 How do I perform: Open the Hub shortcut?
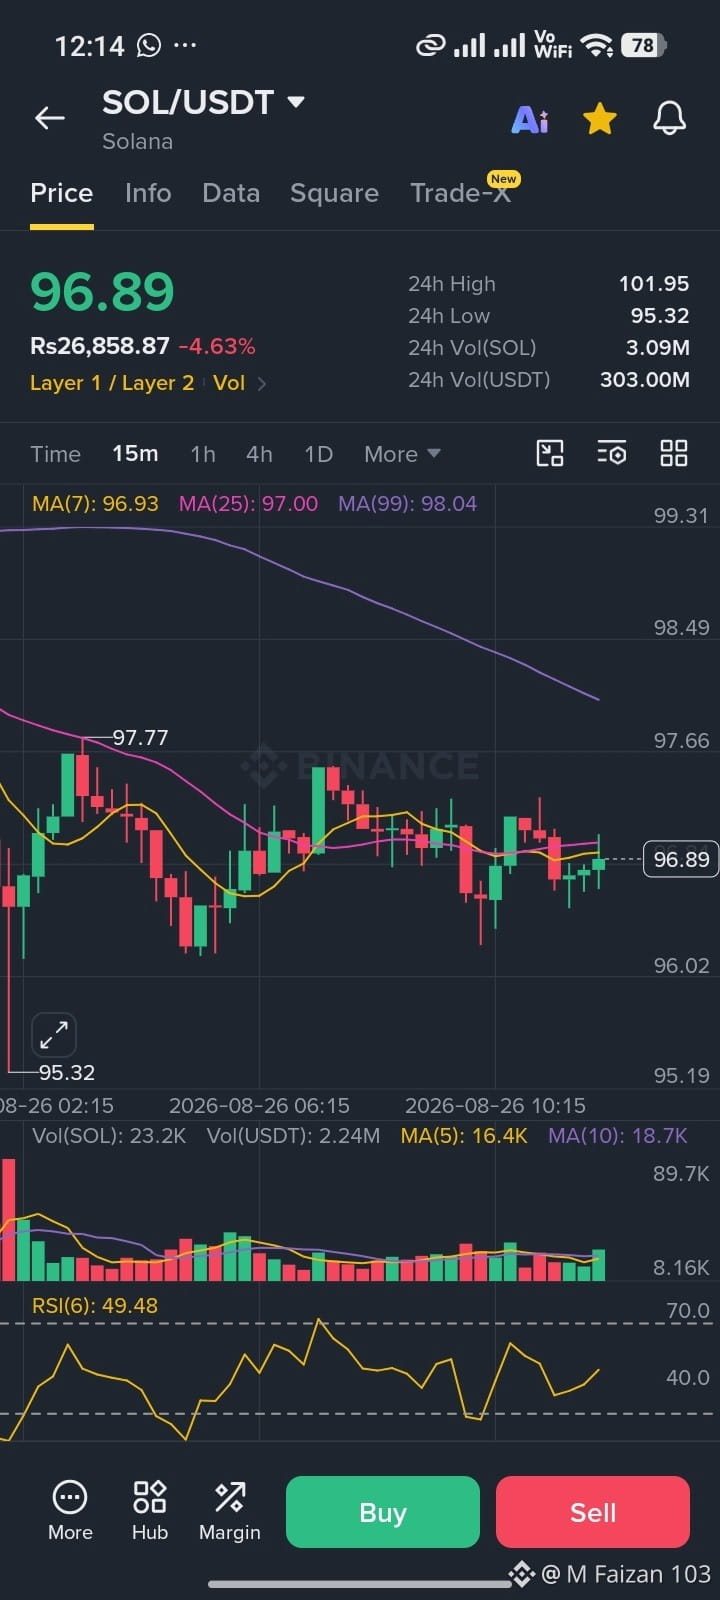coord(150,1511)
